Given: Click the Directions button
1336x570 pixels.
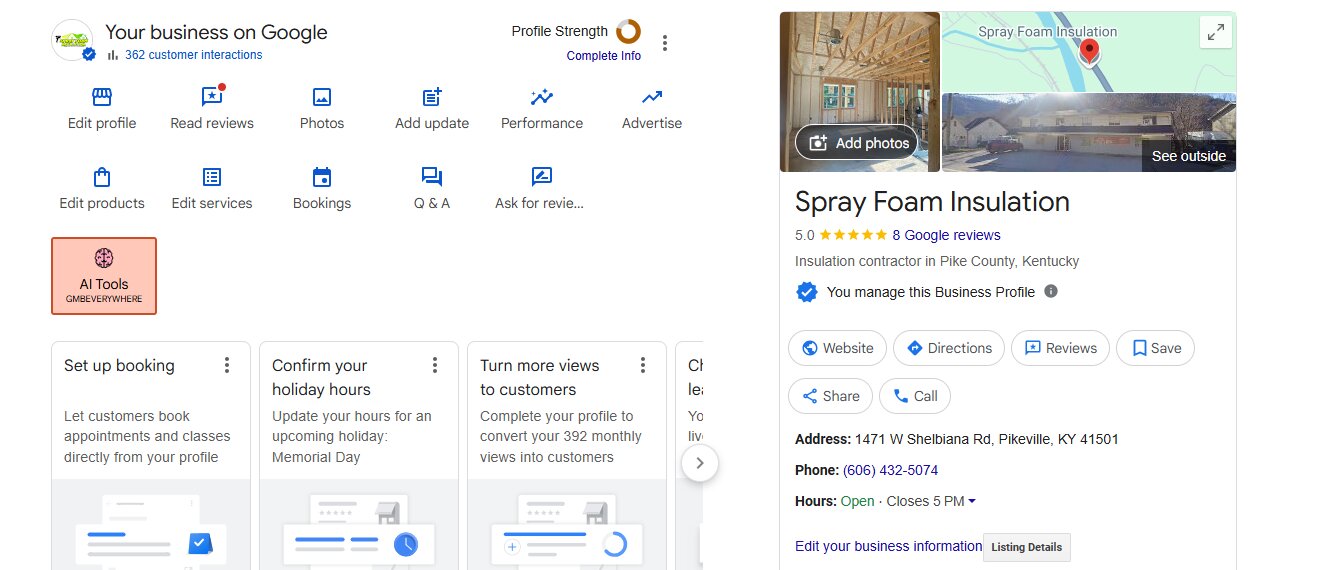Looking at the screenshot, I should tap(949, 348).
